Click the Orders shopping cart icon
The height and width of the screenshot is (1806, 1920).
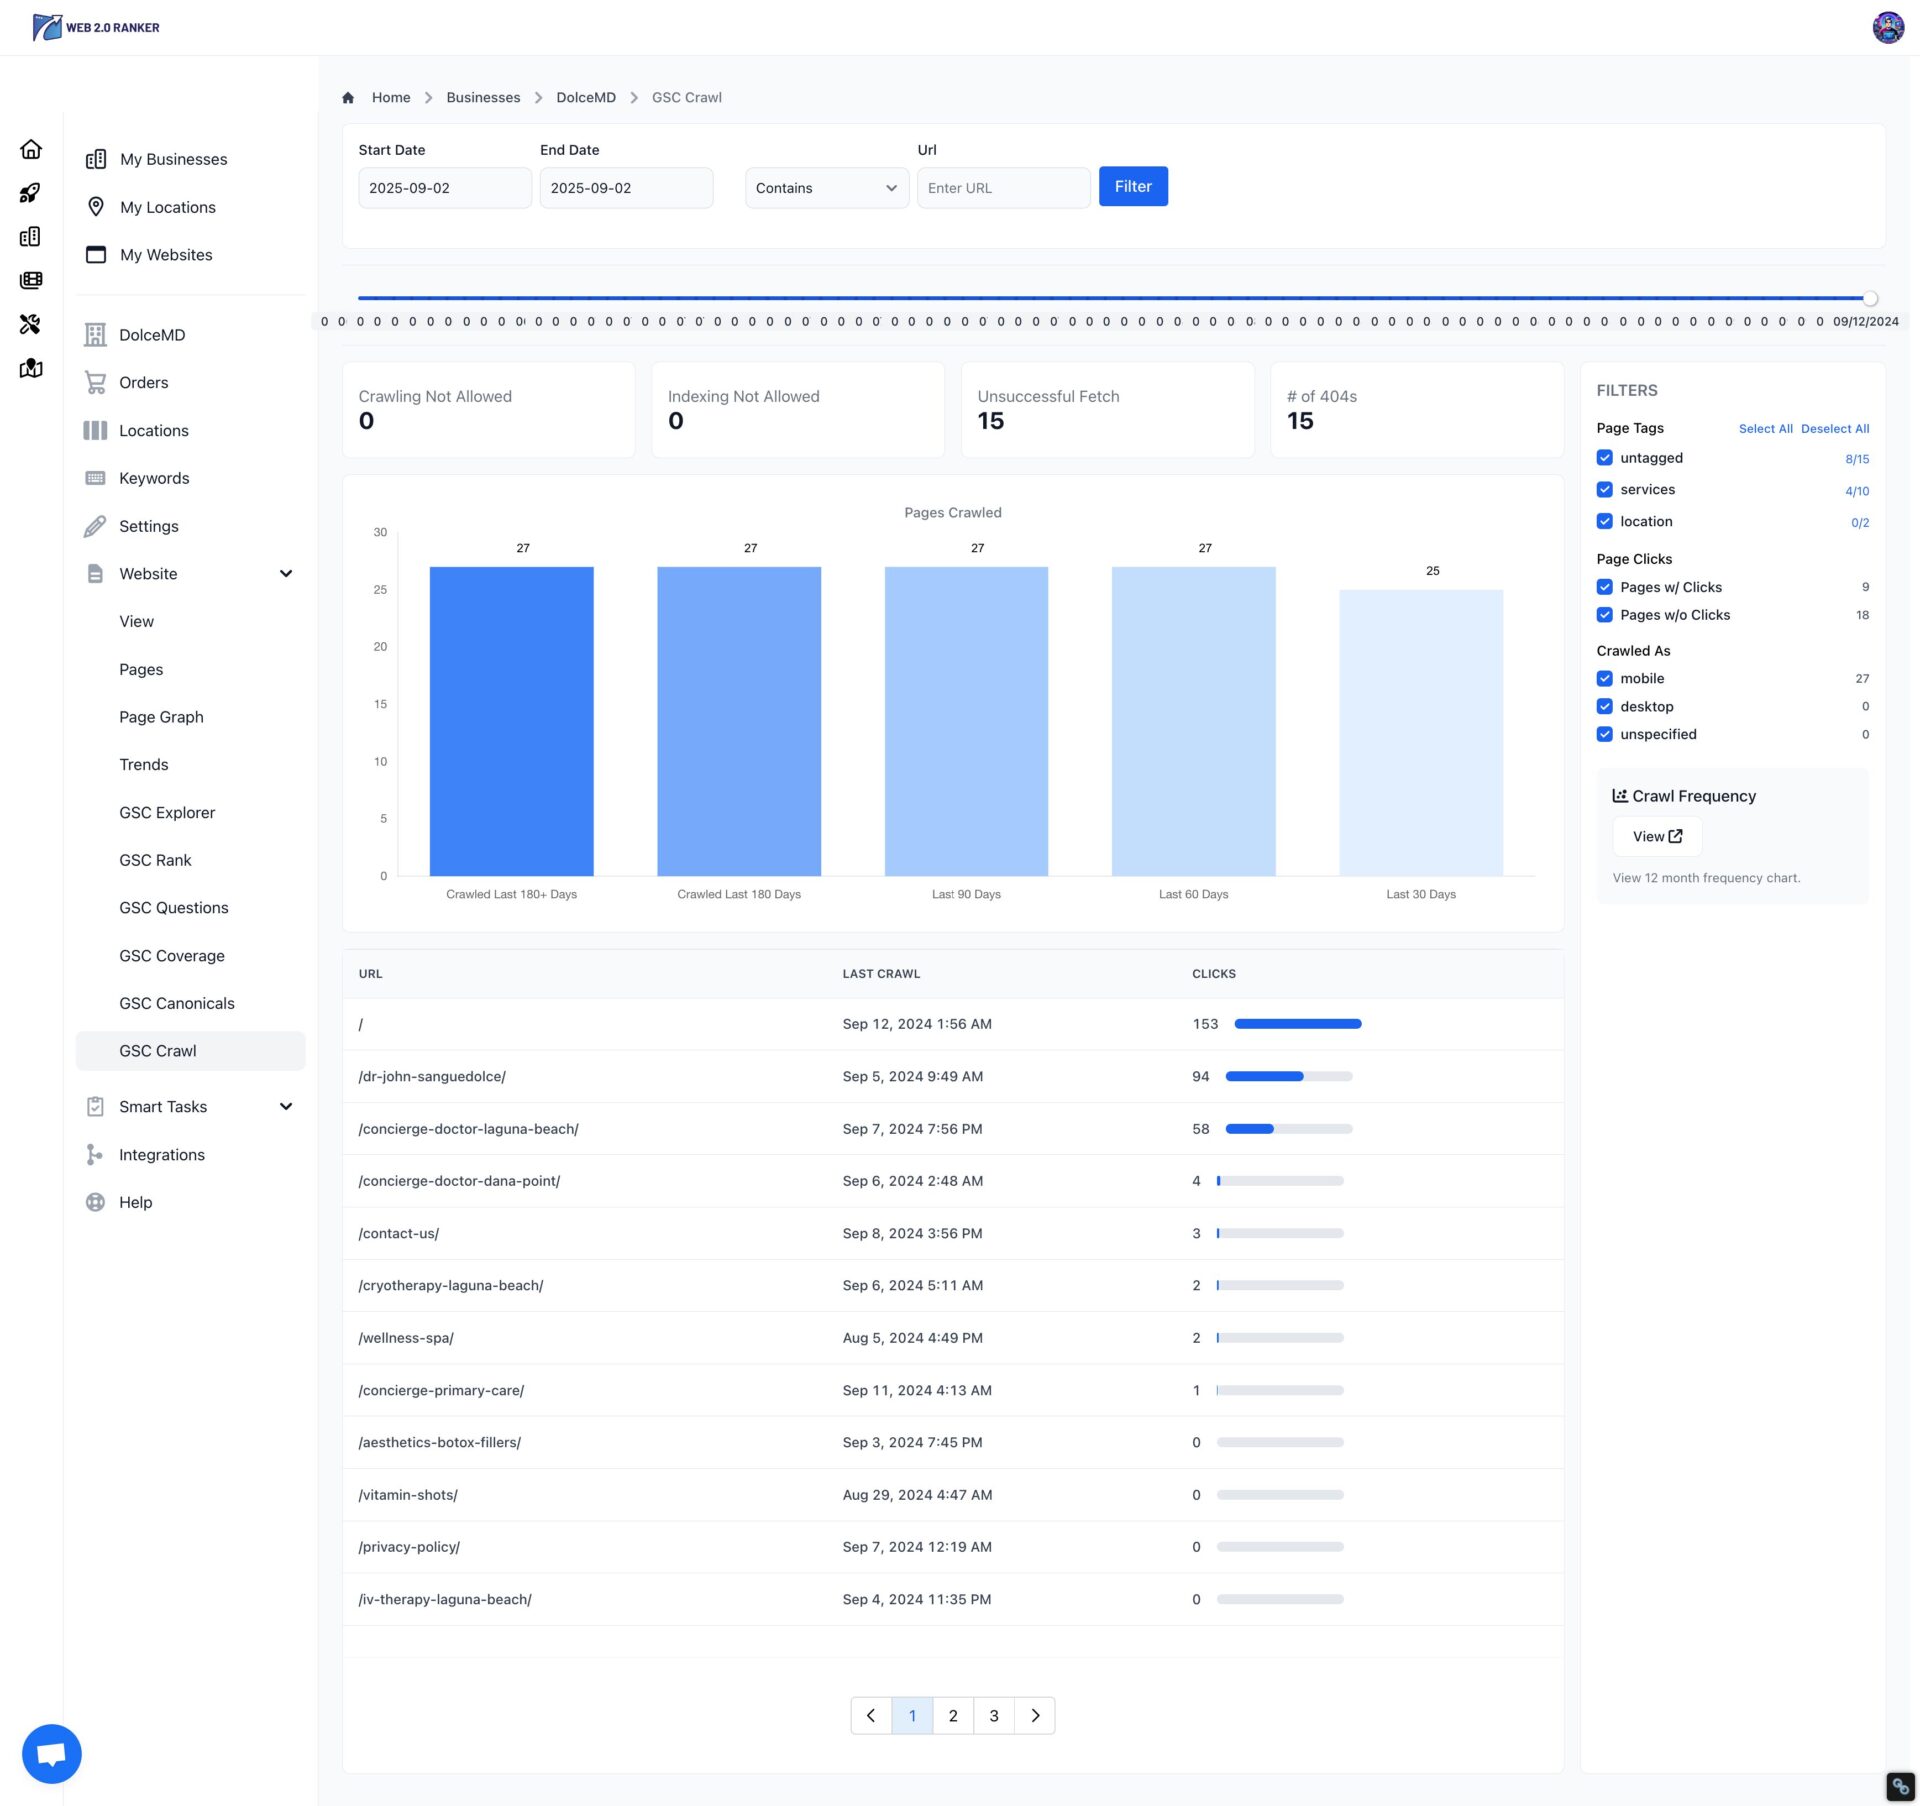96,382
